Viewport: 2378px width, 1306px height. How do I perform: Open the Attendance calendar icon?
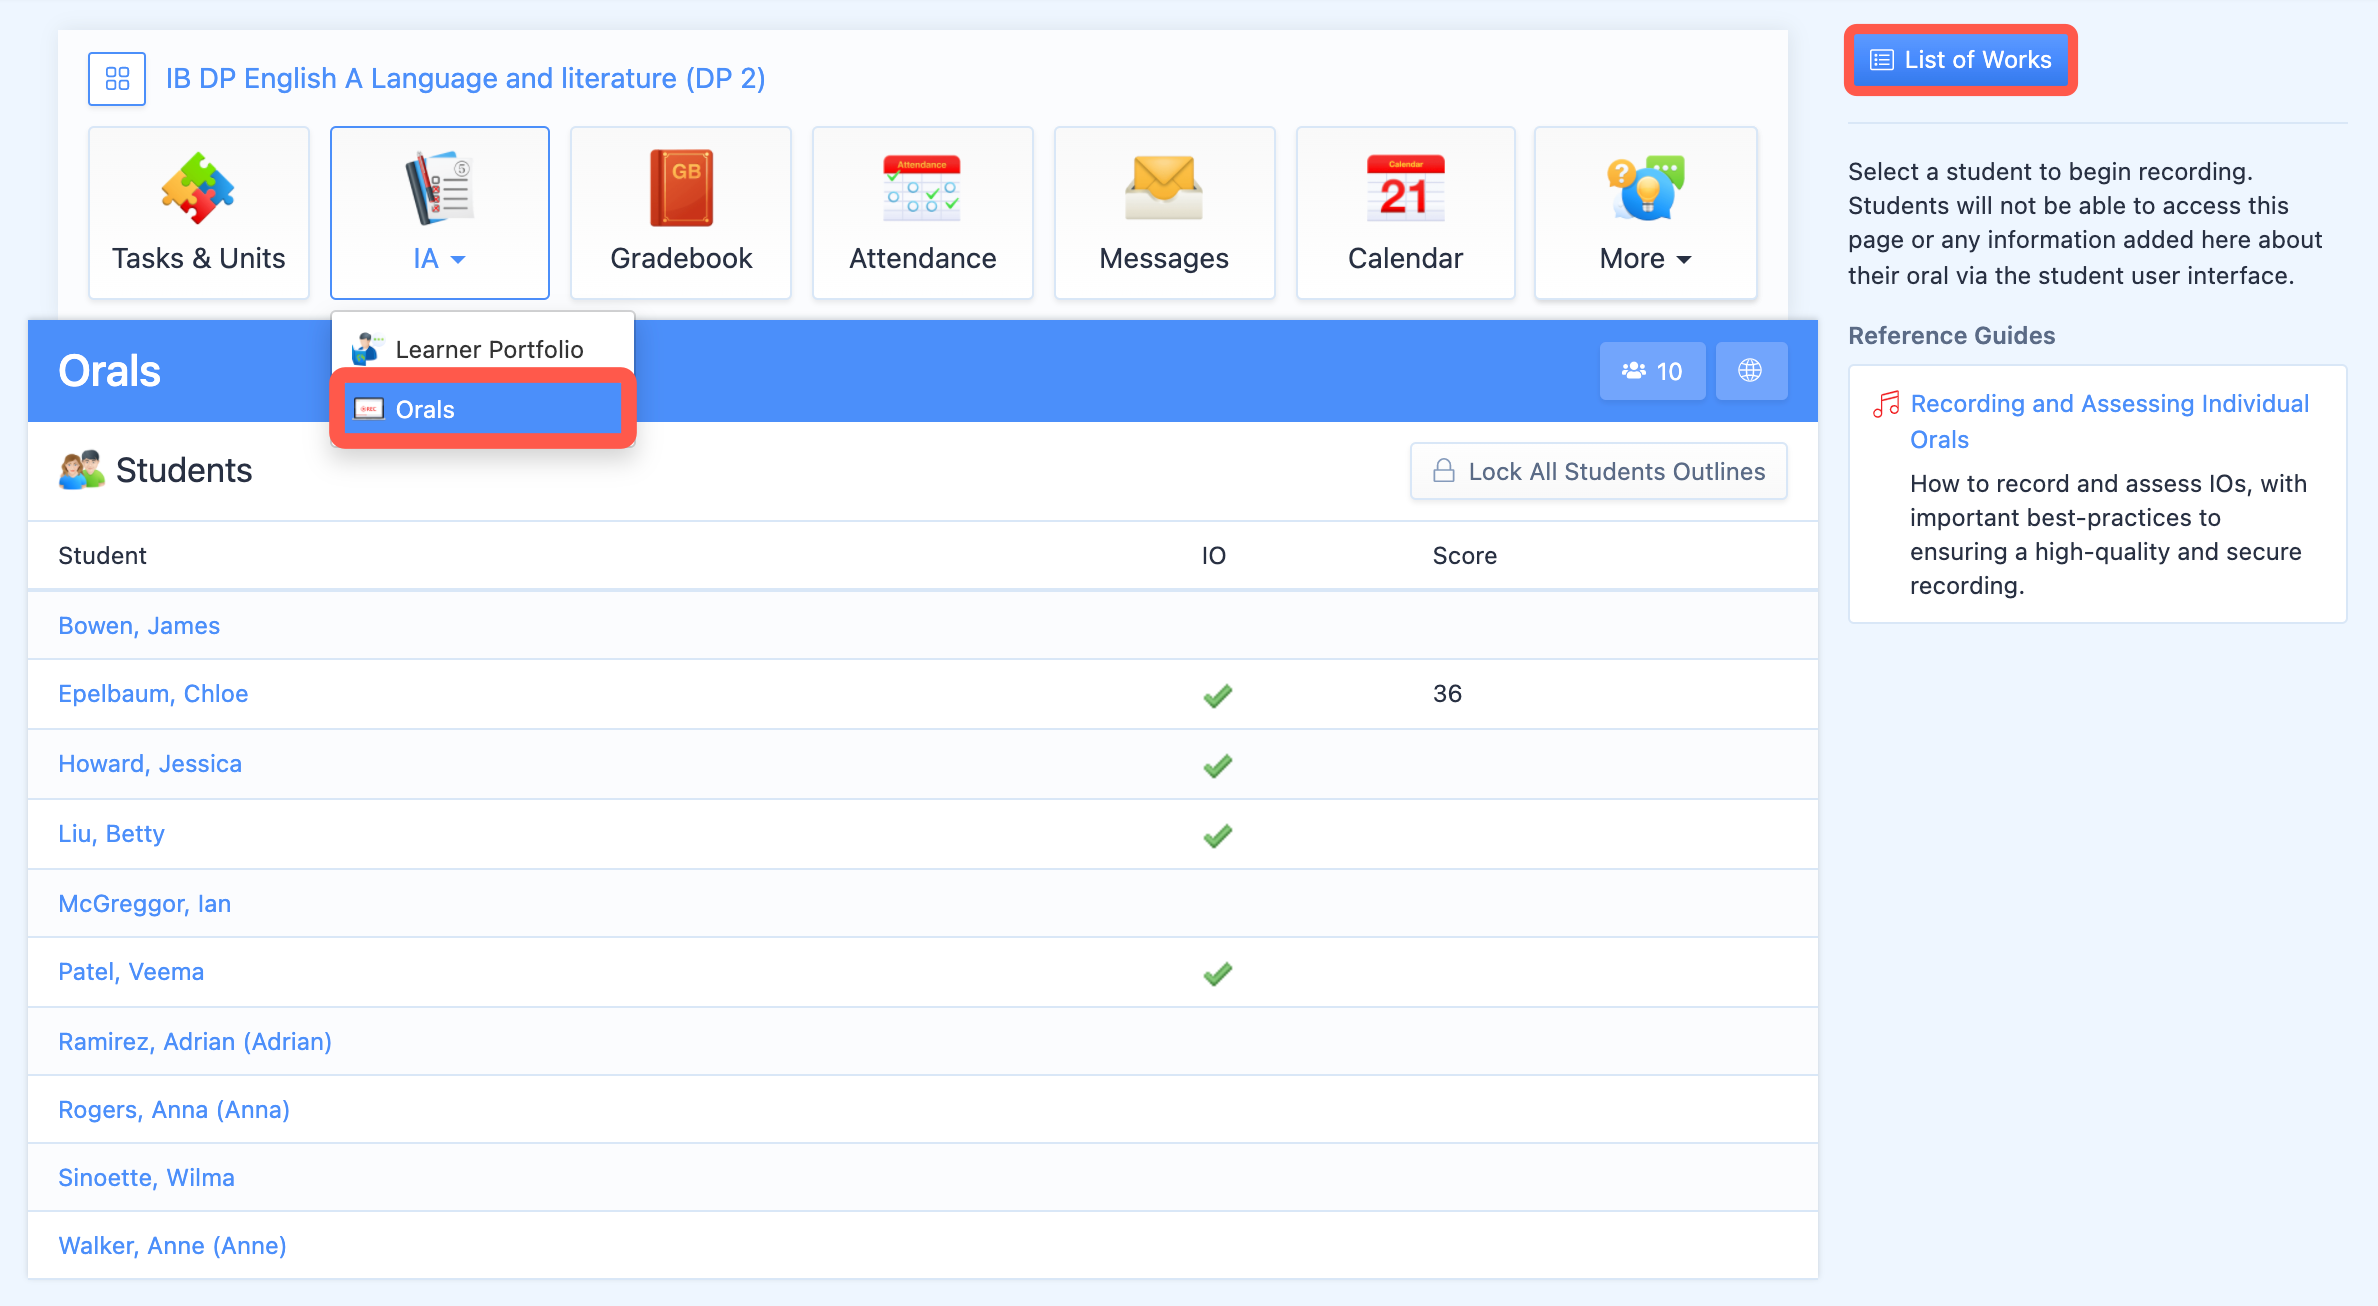(x=922, y=189)
